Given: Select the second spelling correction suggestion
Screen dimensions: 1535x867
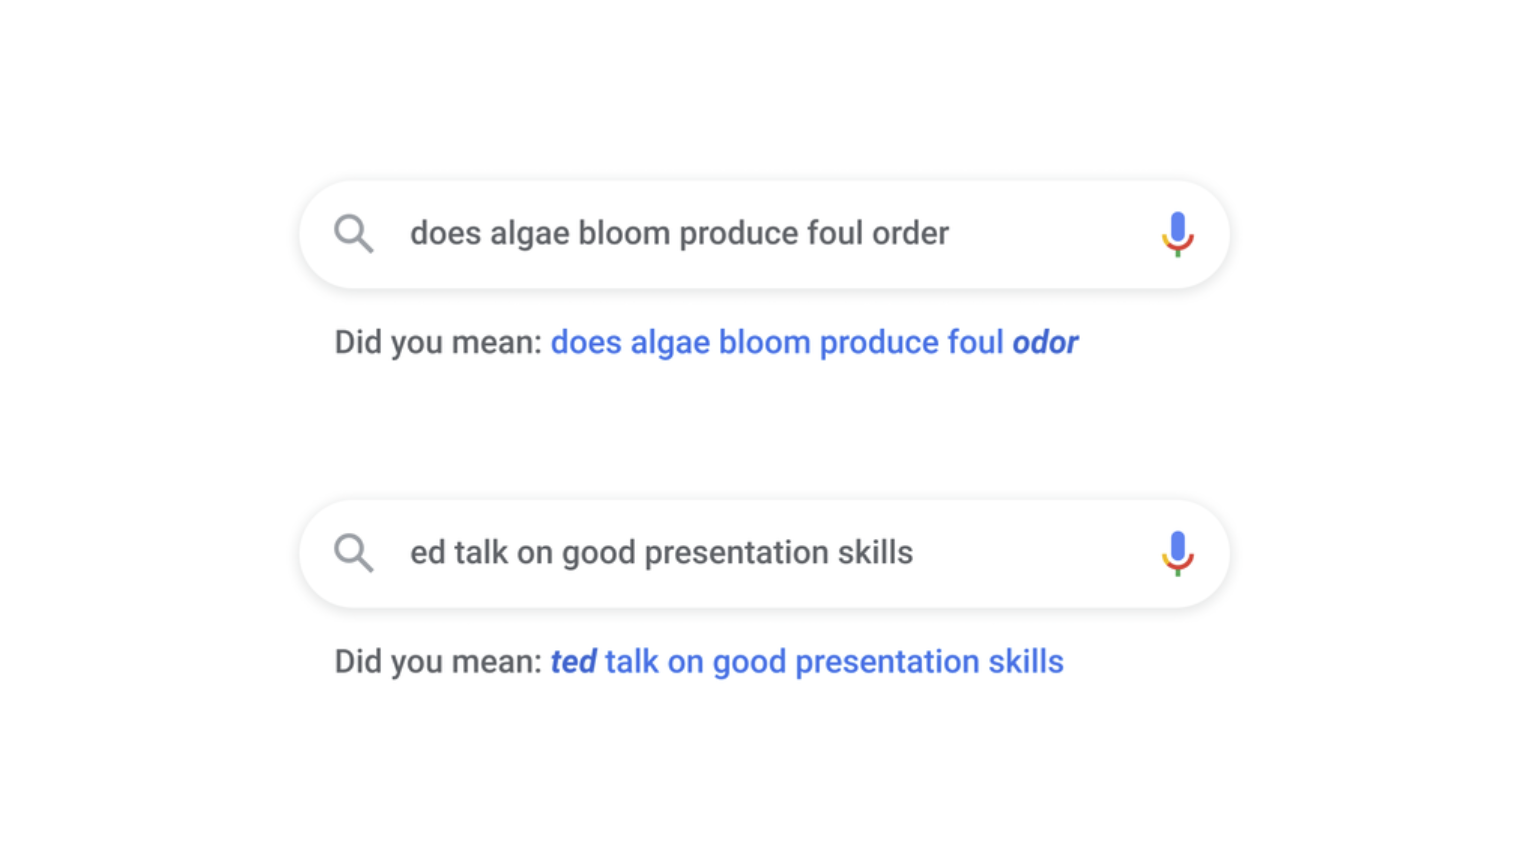Looking at the screenshot, I should pyautogui.click(x=700, y=661).
